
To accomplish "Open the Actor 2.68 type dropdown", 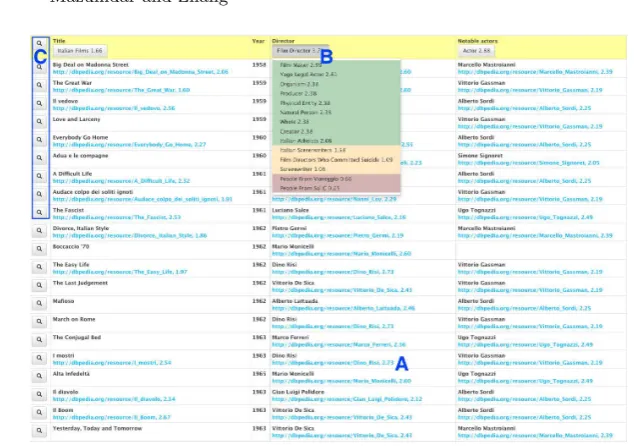I will point(477,51).
